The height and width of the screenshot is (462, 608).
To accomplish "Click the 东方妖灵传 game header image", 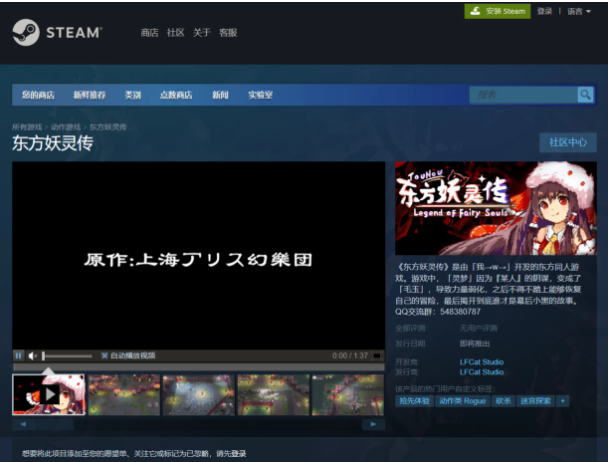I will coord(496,208).
